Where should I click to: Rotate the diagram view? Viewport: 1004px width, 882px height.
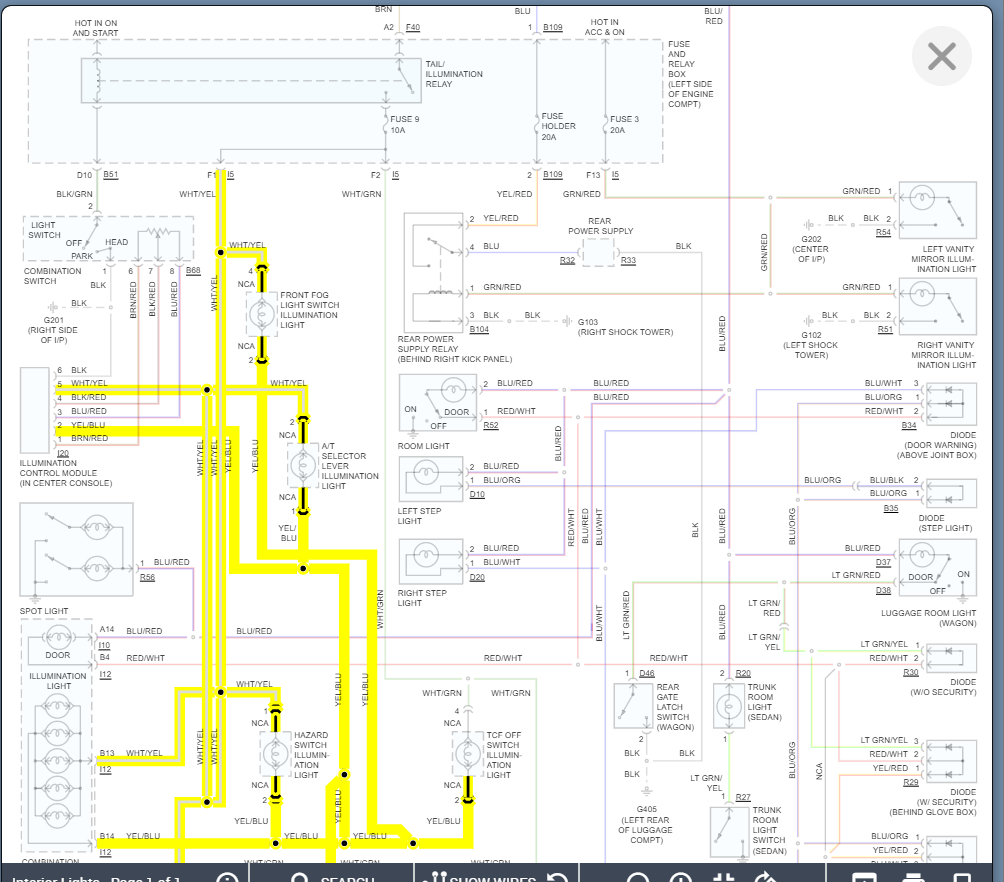765,878
